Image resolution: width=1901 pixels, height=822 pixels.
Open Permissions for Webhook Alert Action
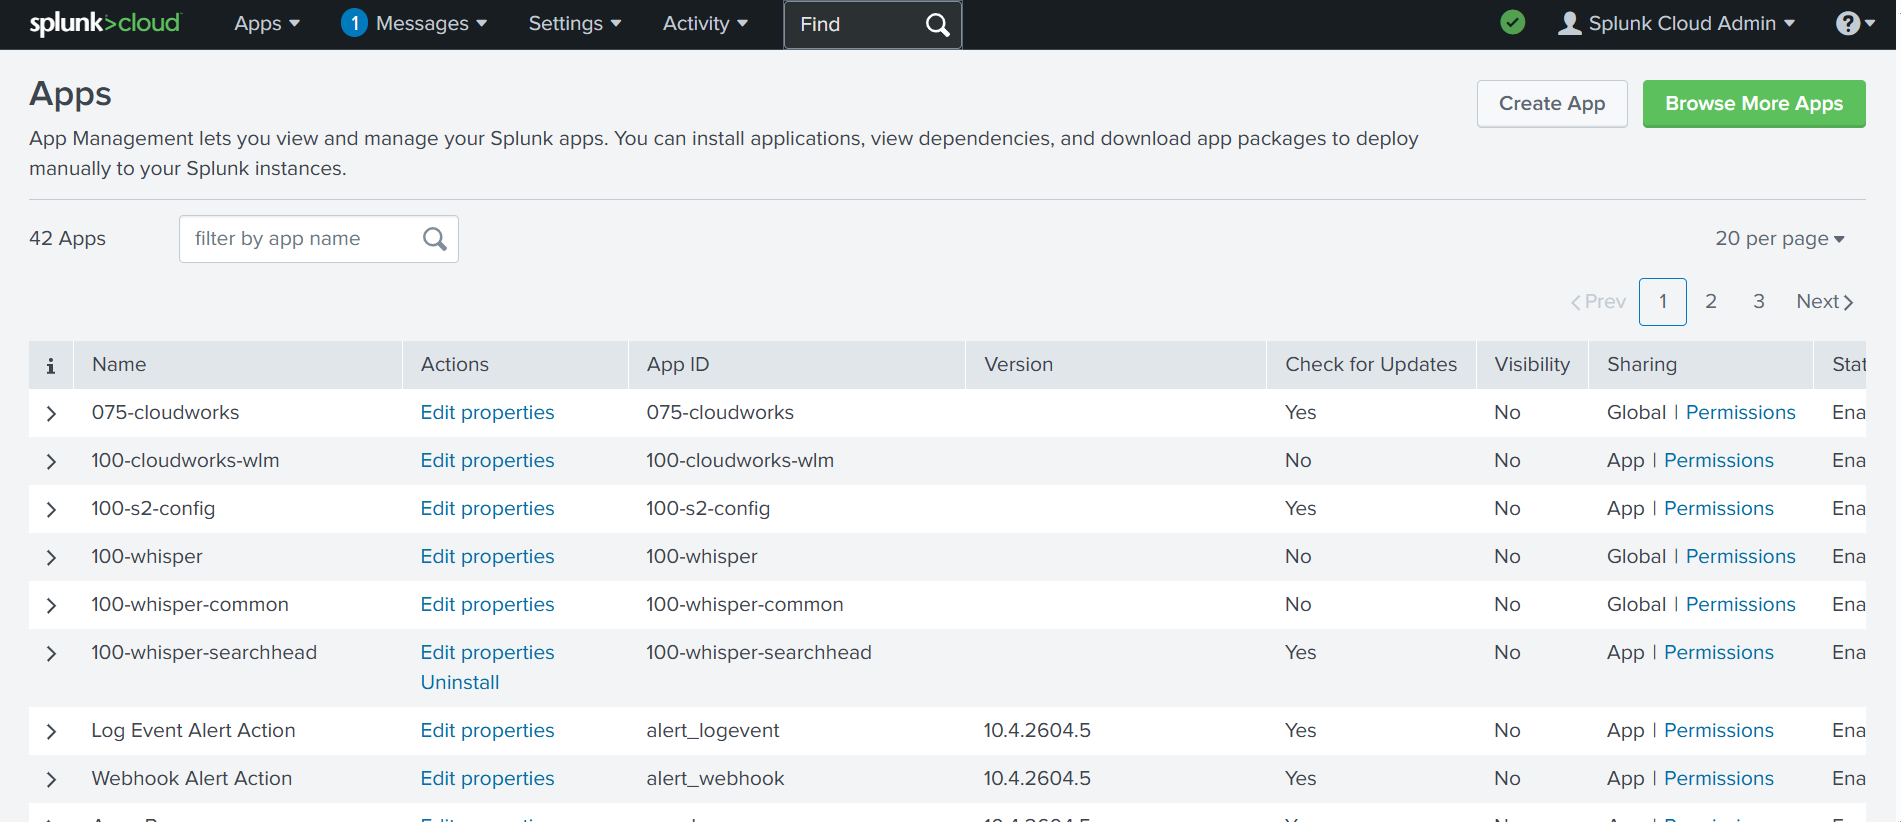1719,778
